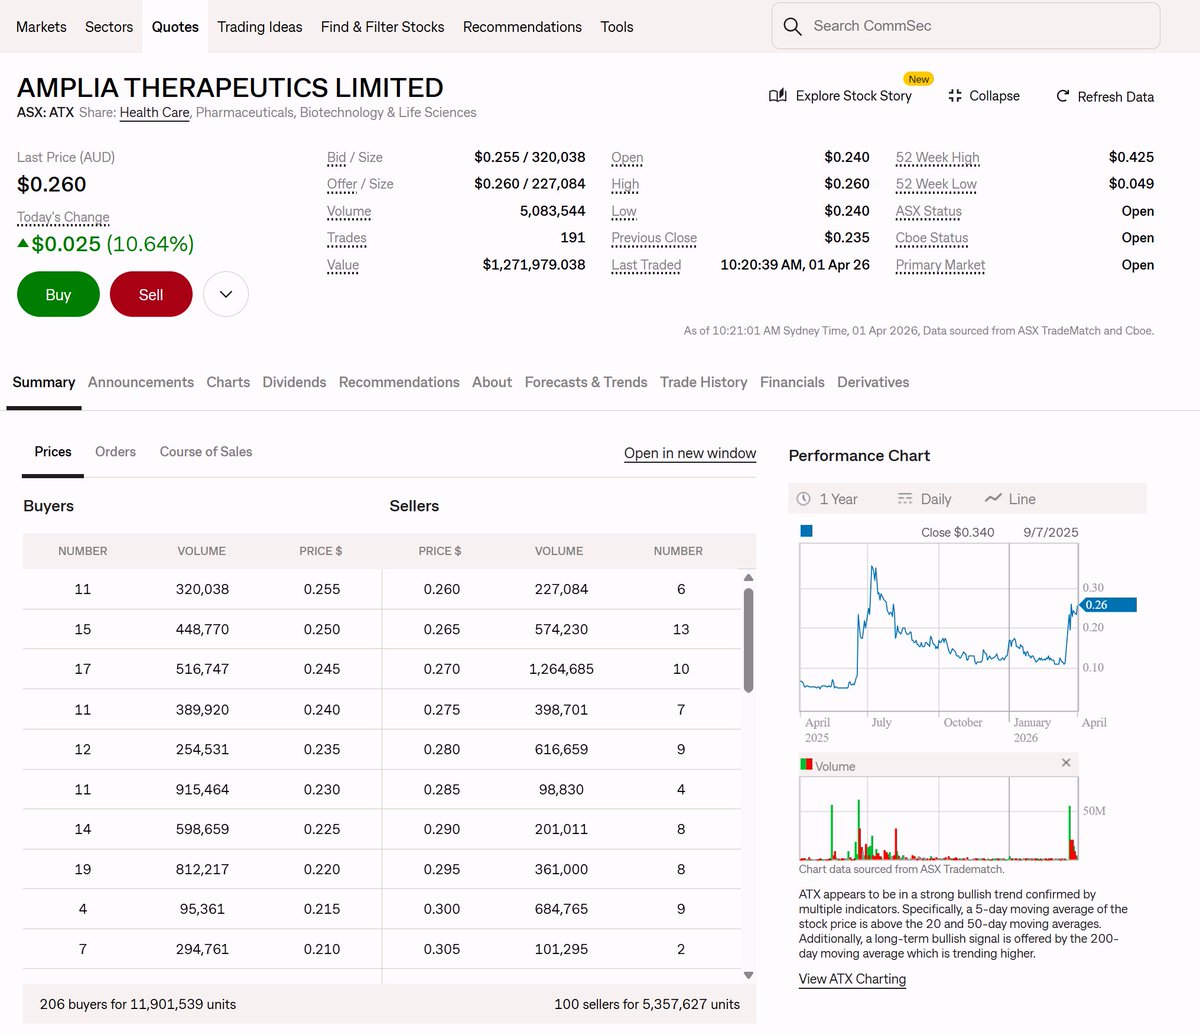
Task: Click the Last Traded label
Action: click(646, 265)
